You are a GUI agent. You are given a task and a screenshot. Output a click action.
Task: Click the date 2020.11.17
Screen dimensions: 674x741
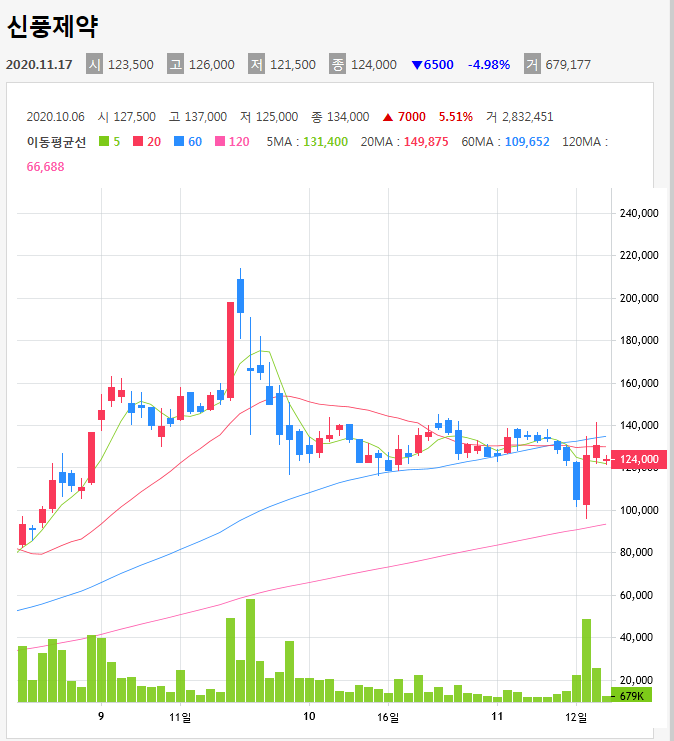coord(39,64)
